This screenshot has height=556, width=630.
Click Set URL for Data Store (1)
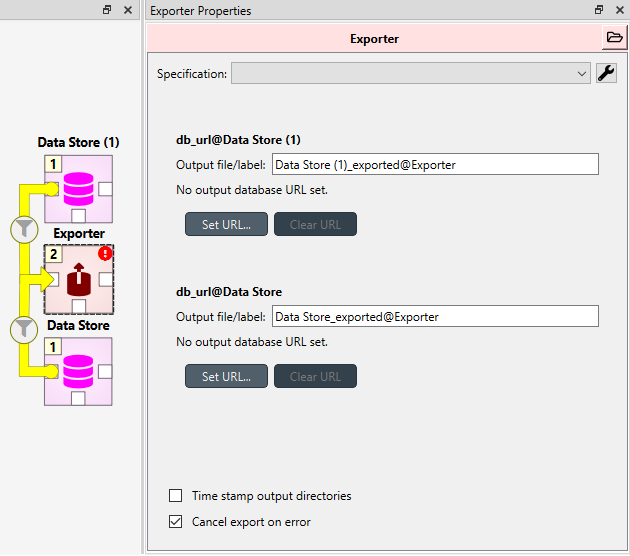[x=226, y=224]
